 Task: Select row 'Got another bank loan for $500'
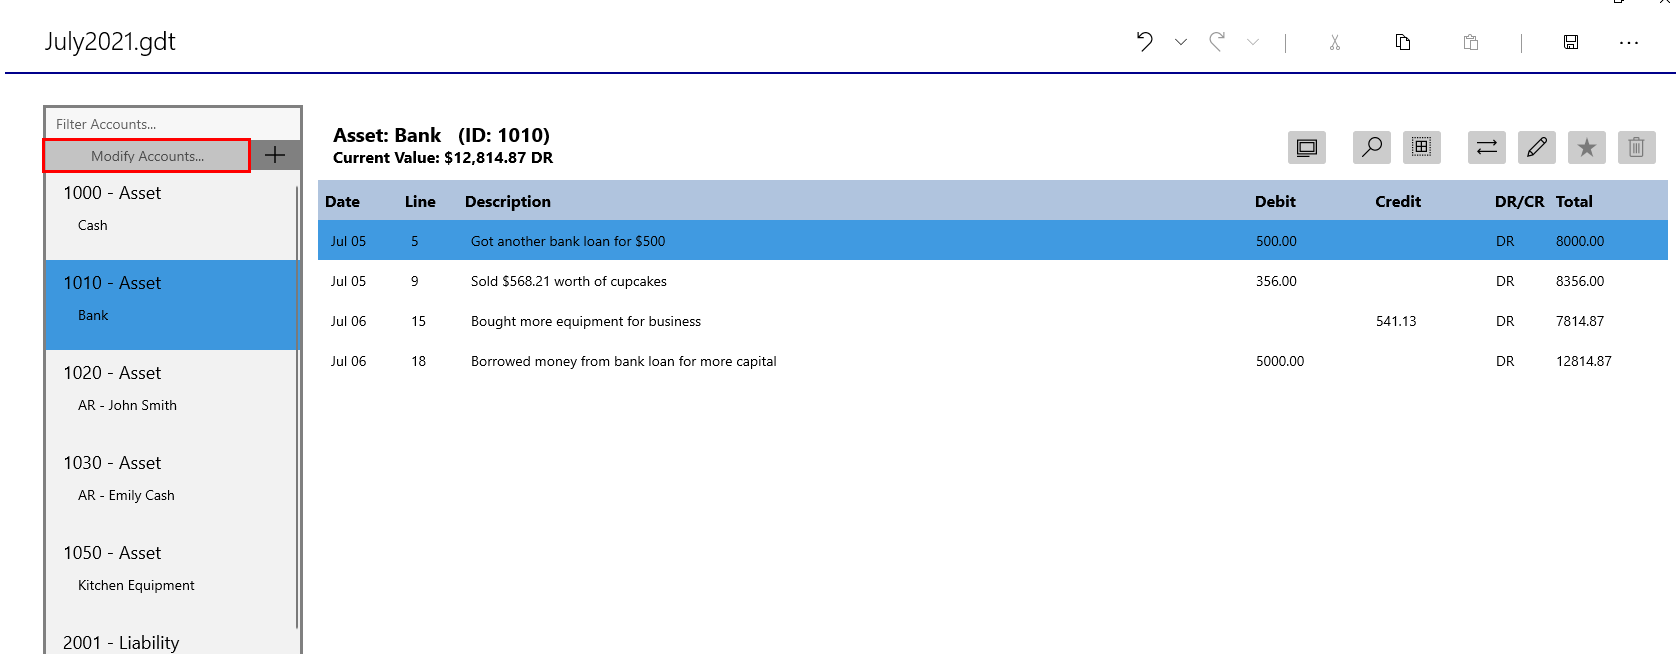pyautogui.click(x=993, y=241)
